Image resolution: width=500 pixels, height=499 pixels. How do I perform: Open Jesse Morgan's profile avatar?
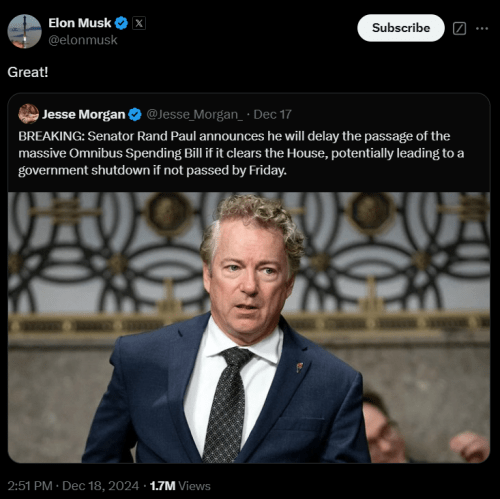[28, 114]
